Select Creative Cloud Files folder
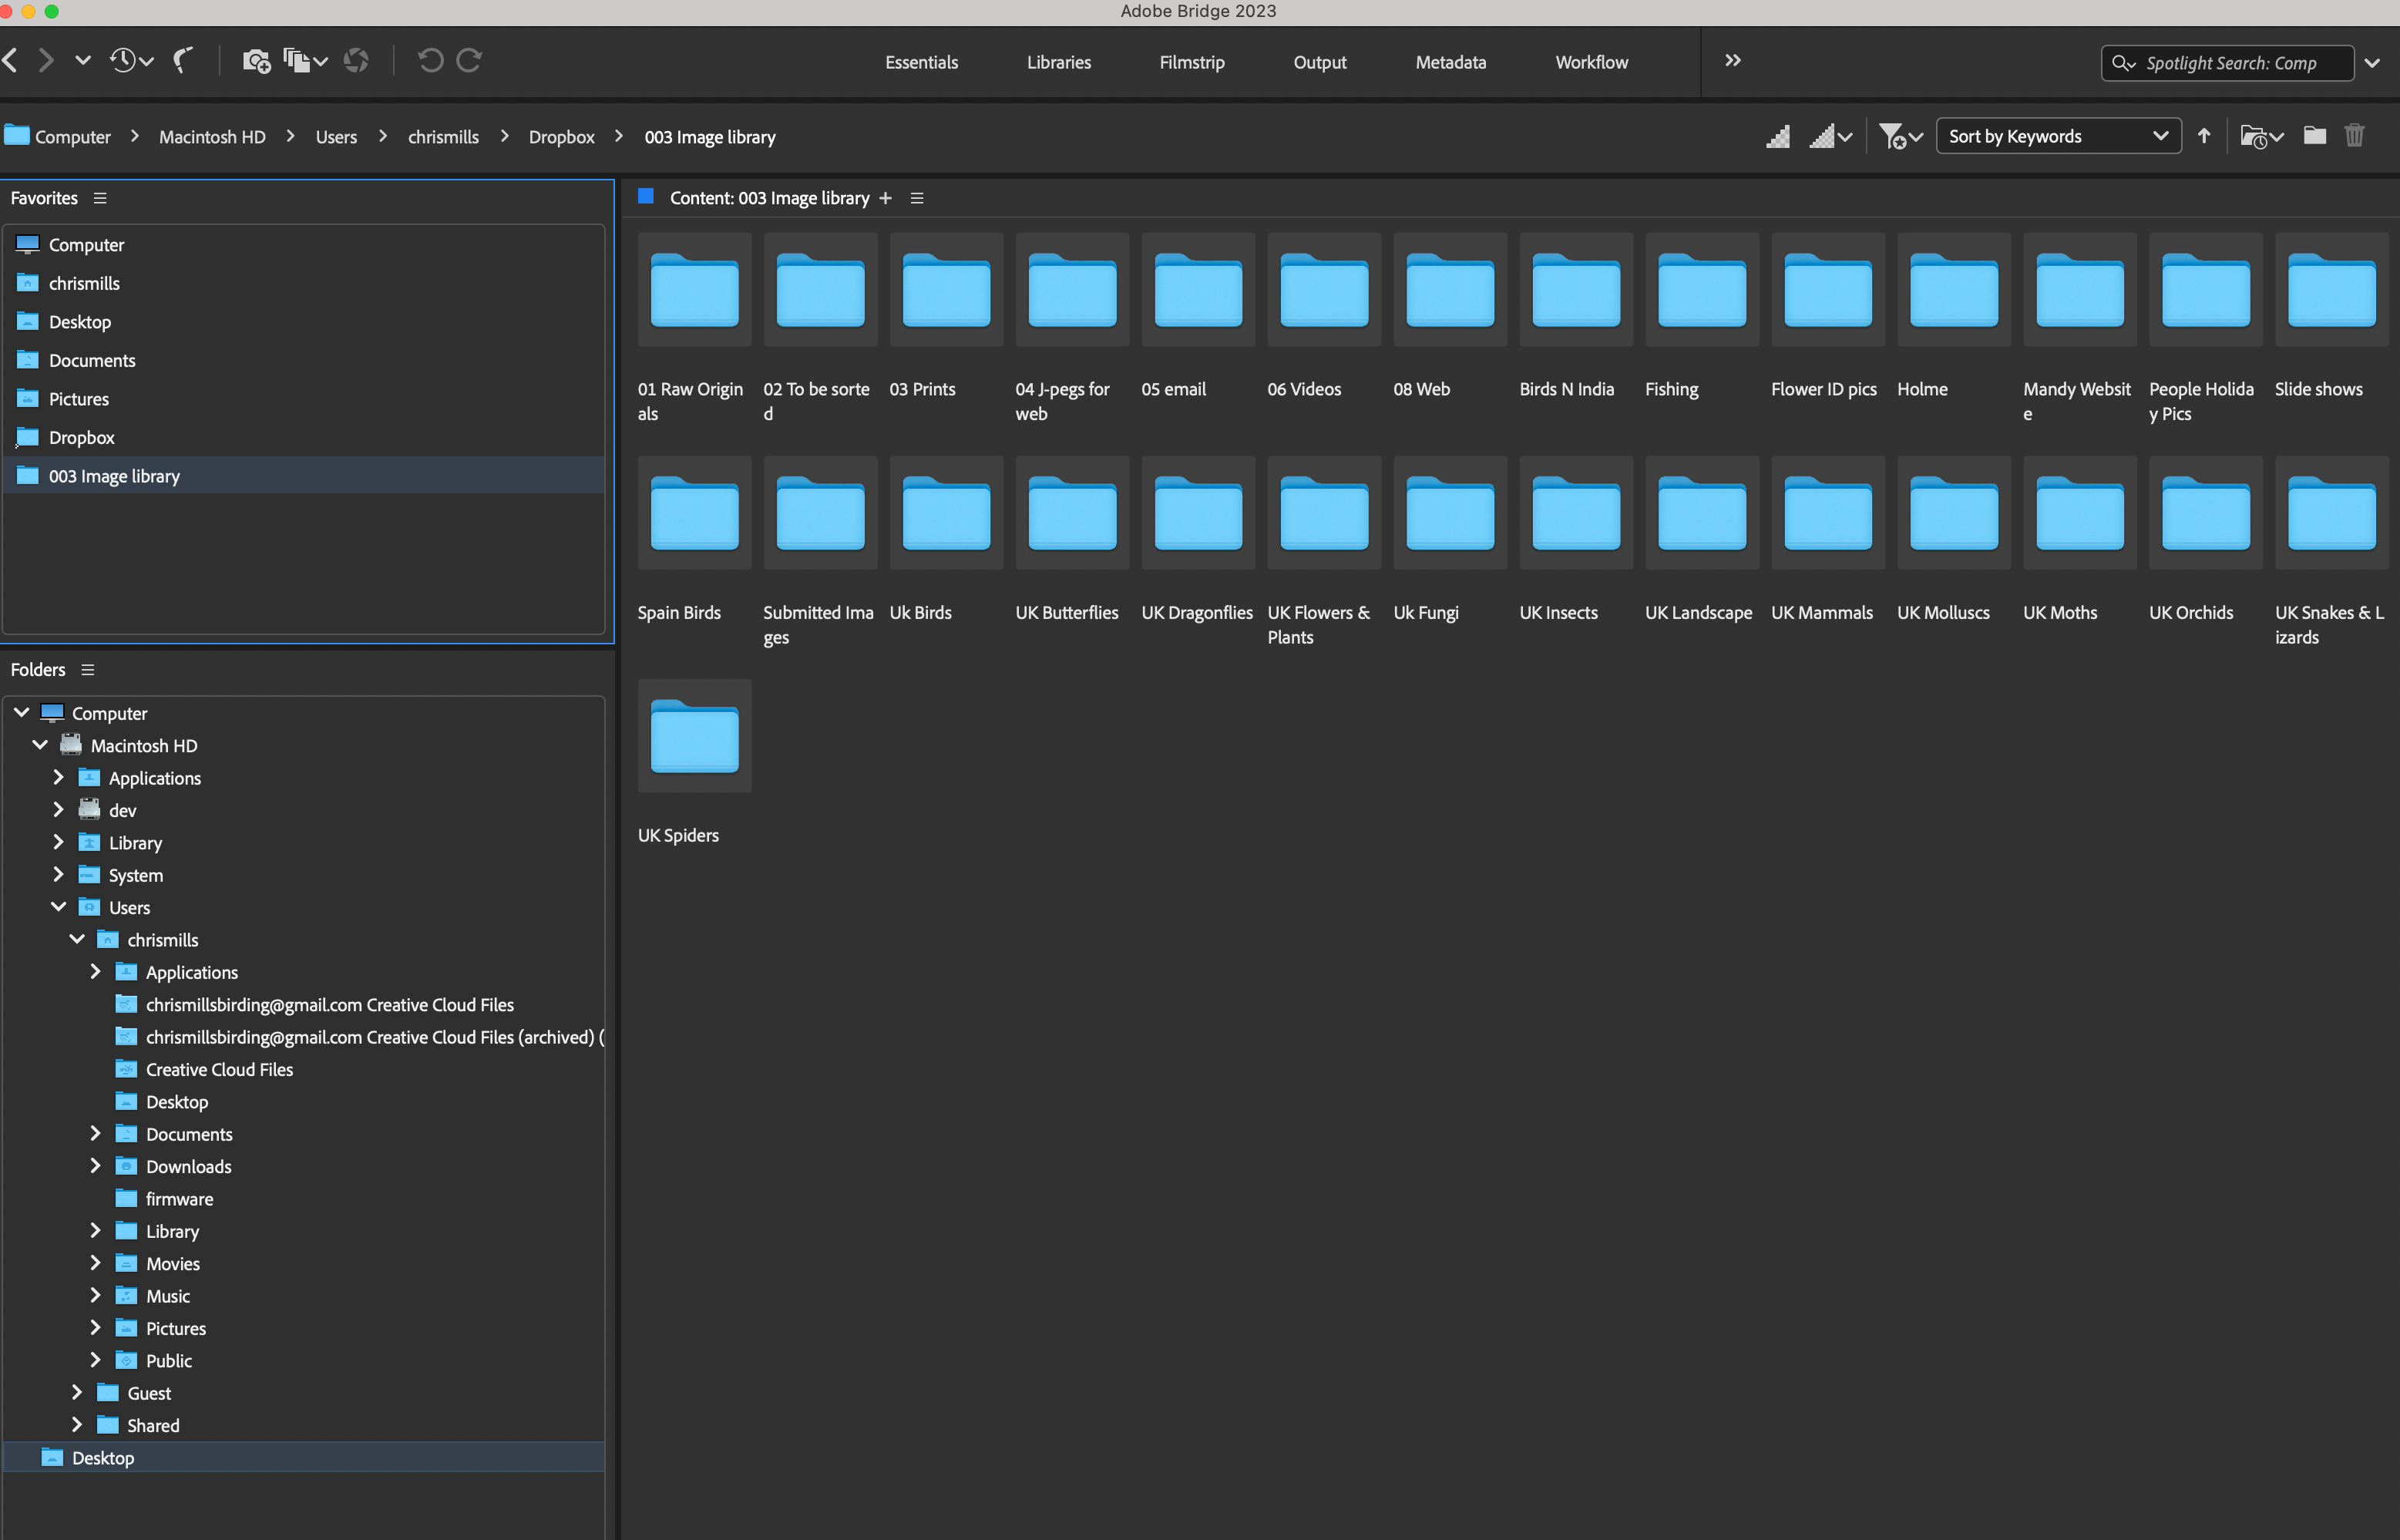Screen dimensions: 2400x1540 coord(219,1070)
